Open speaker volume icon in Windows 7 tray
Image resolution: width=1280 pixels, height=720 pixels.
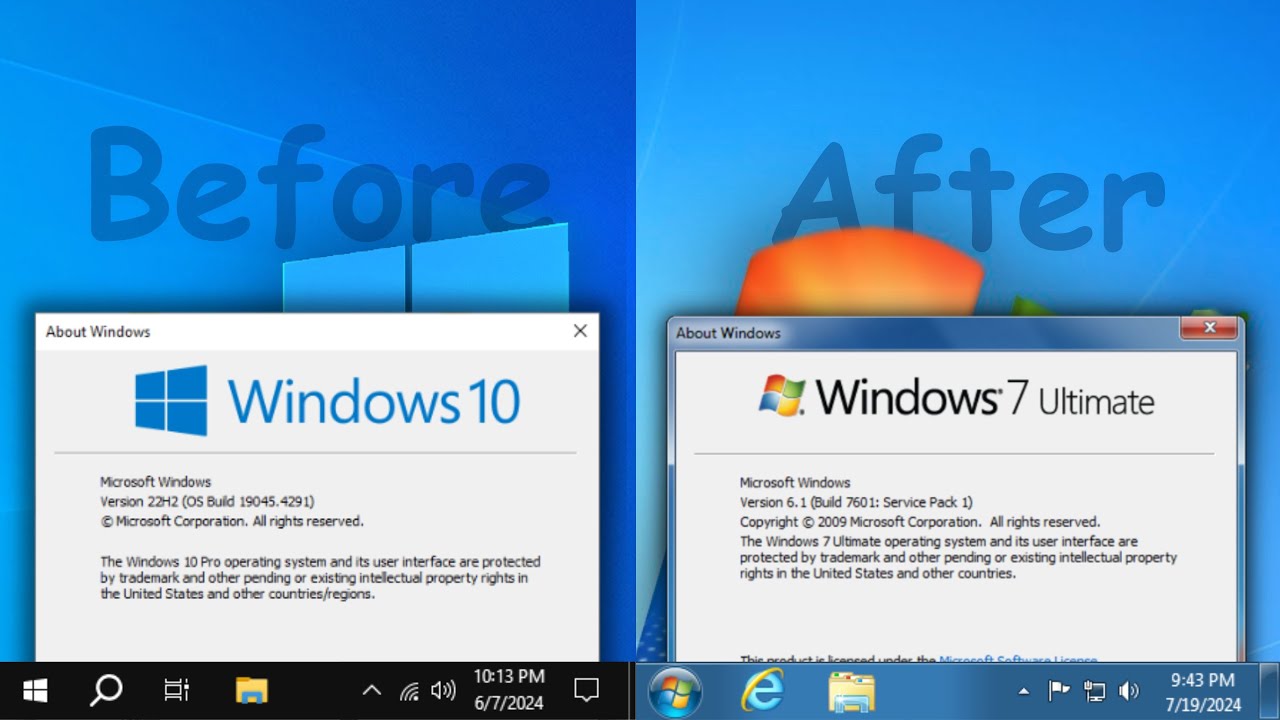[1129, 691]
